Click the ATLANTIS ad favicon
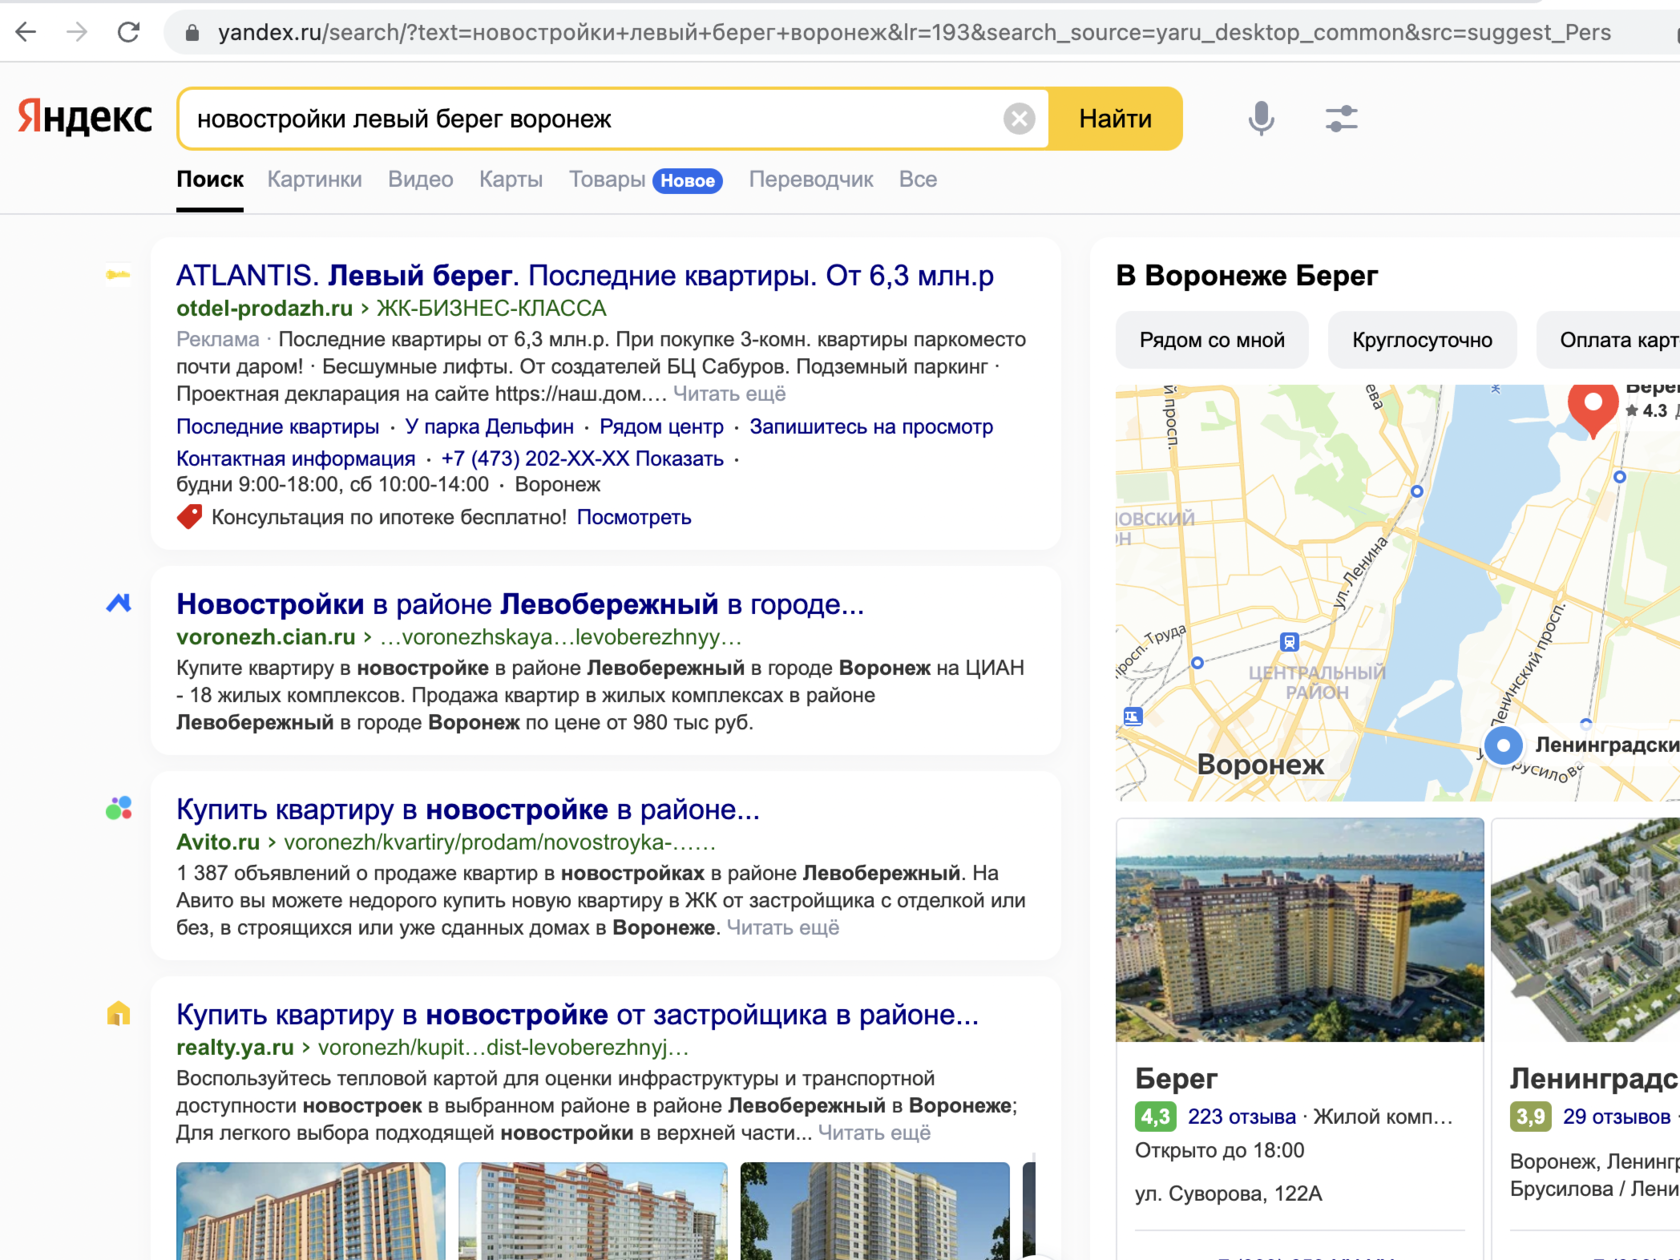 tap(118, 275)
